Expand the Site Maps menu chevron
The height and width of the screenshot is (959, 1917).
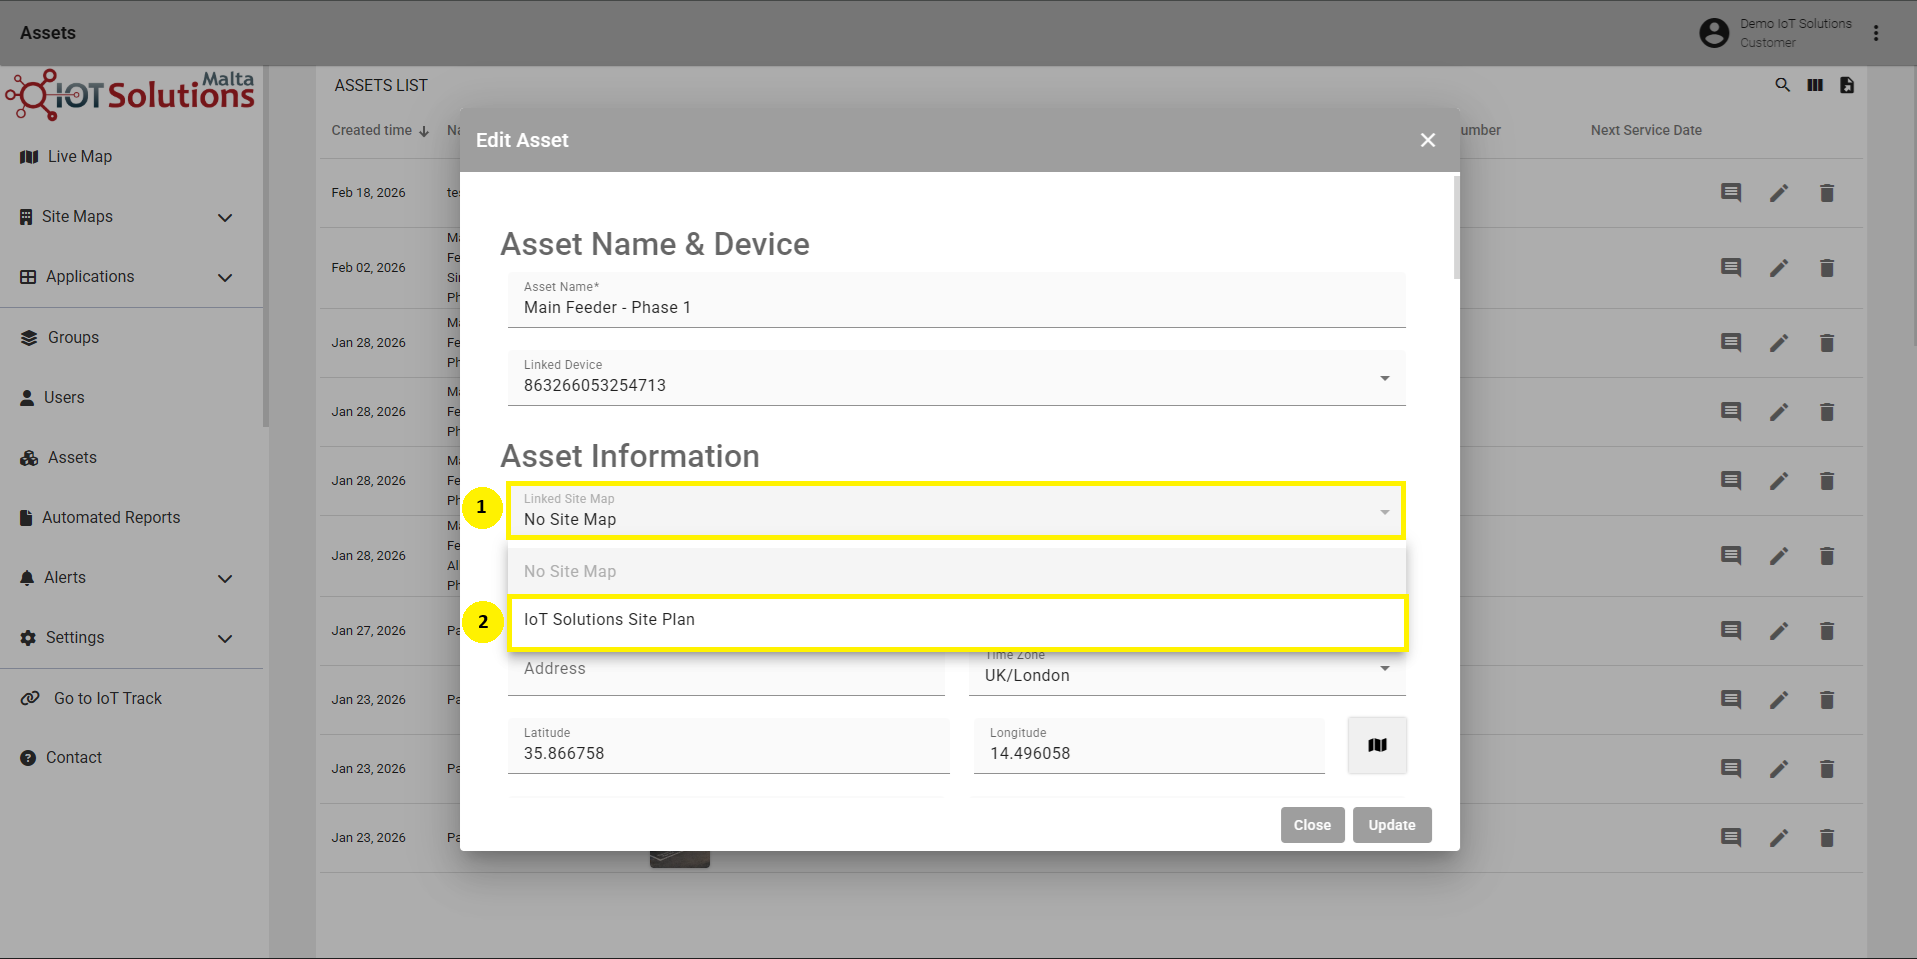[x=225, y=217]
